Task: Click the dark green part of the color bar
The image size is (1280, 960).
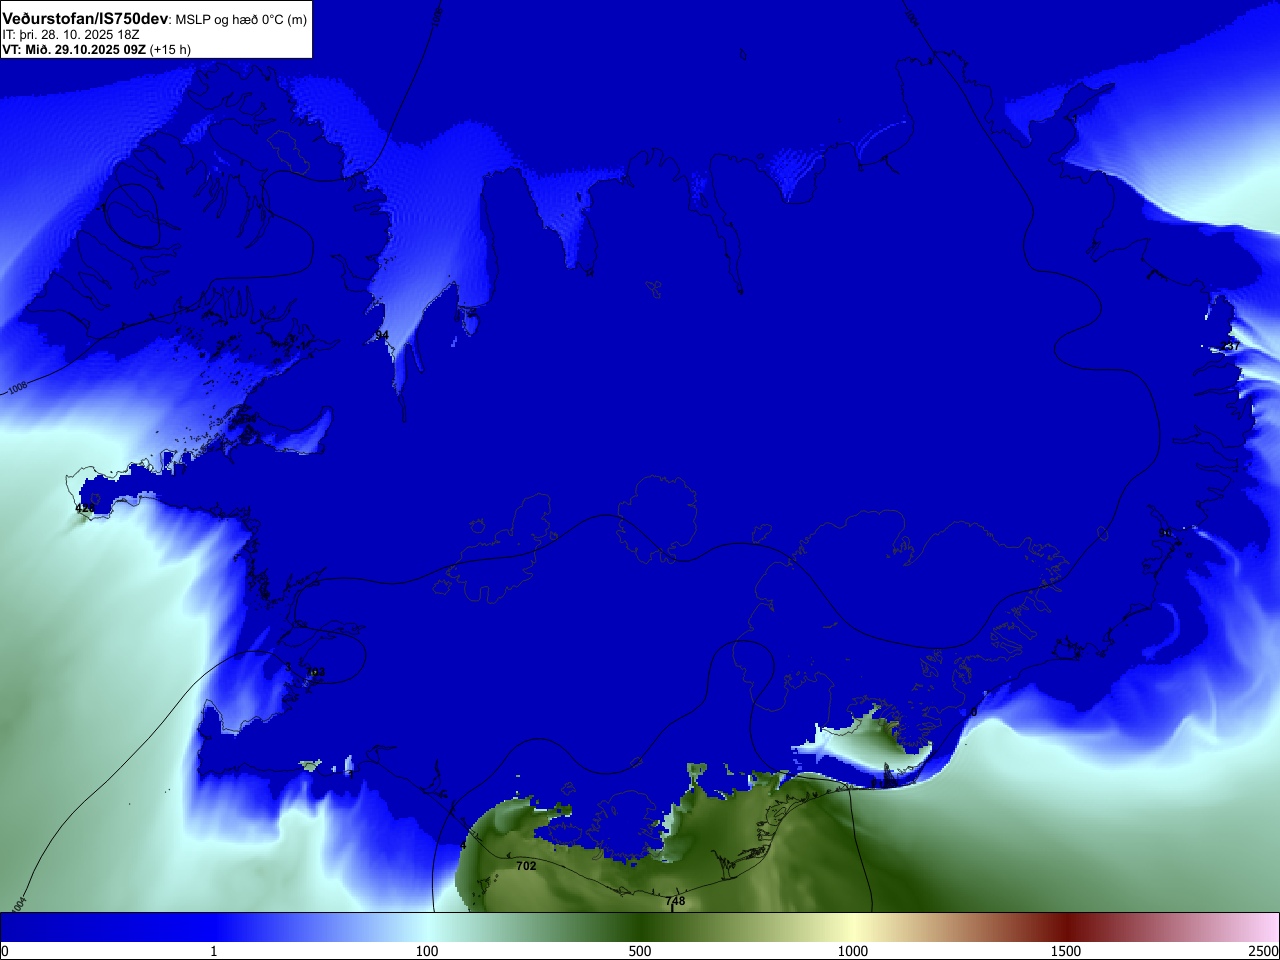Action: [640, 927]
